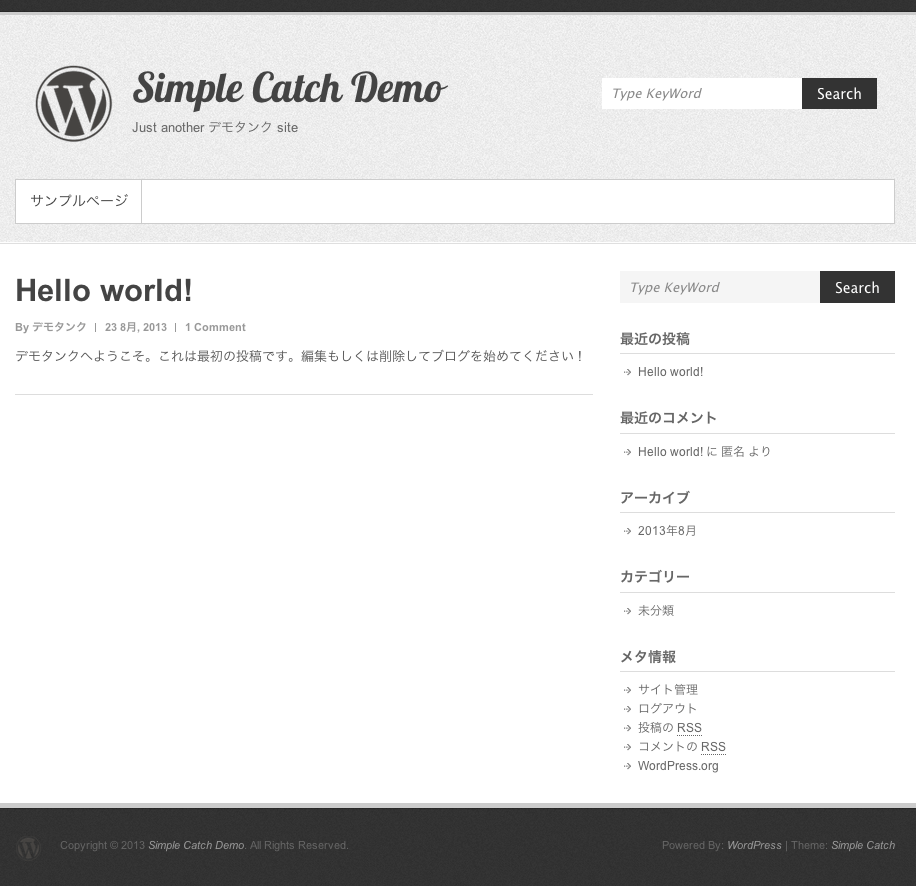The height and width of the screenshot is (886, 916).
Task: Click ログアウト in the メタ情報 section
Action: [x=667, y=708]
